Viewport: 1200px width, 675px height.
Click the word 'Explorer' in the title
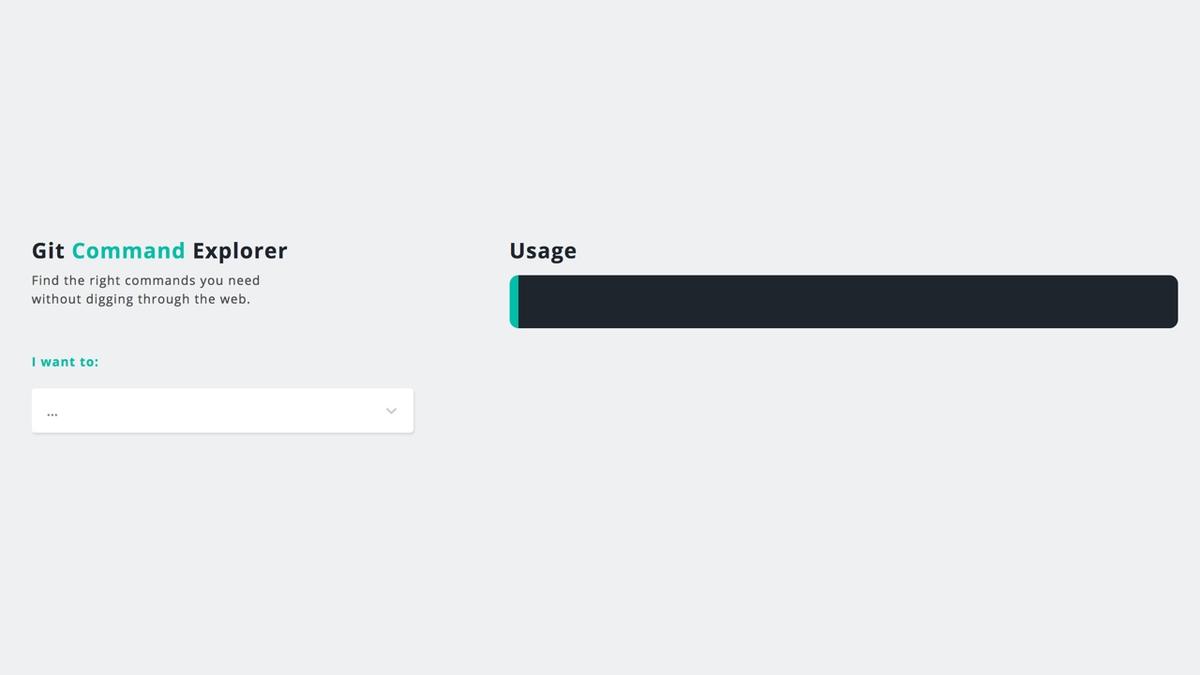pyautogui.click(x=240, y=251)
